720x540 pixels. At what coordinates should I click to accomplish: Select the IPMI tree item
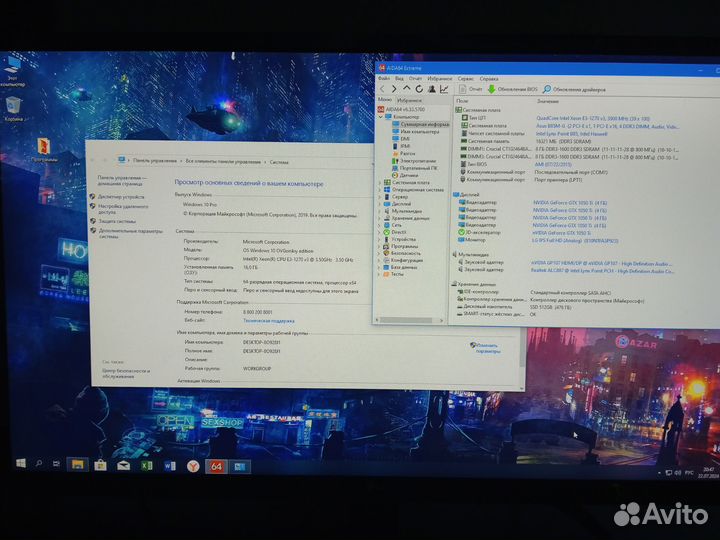coord(401,146)
